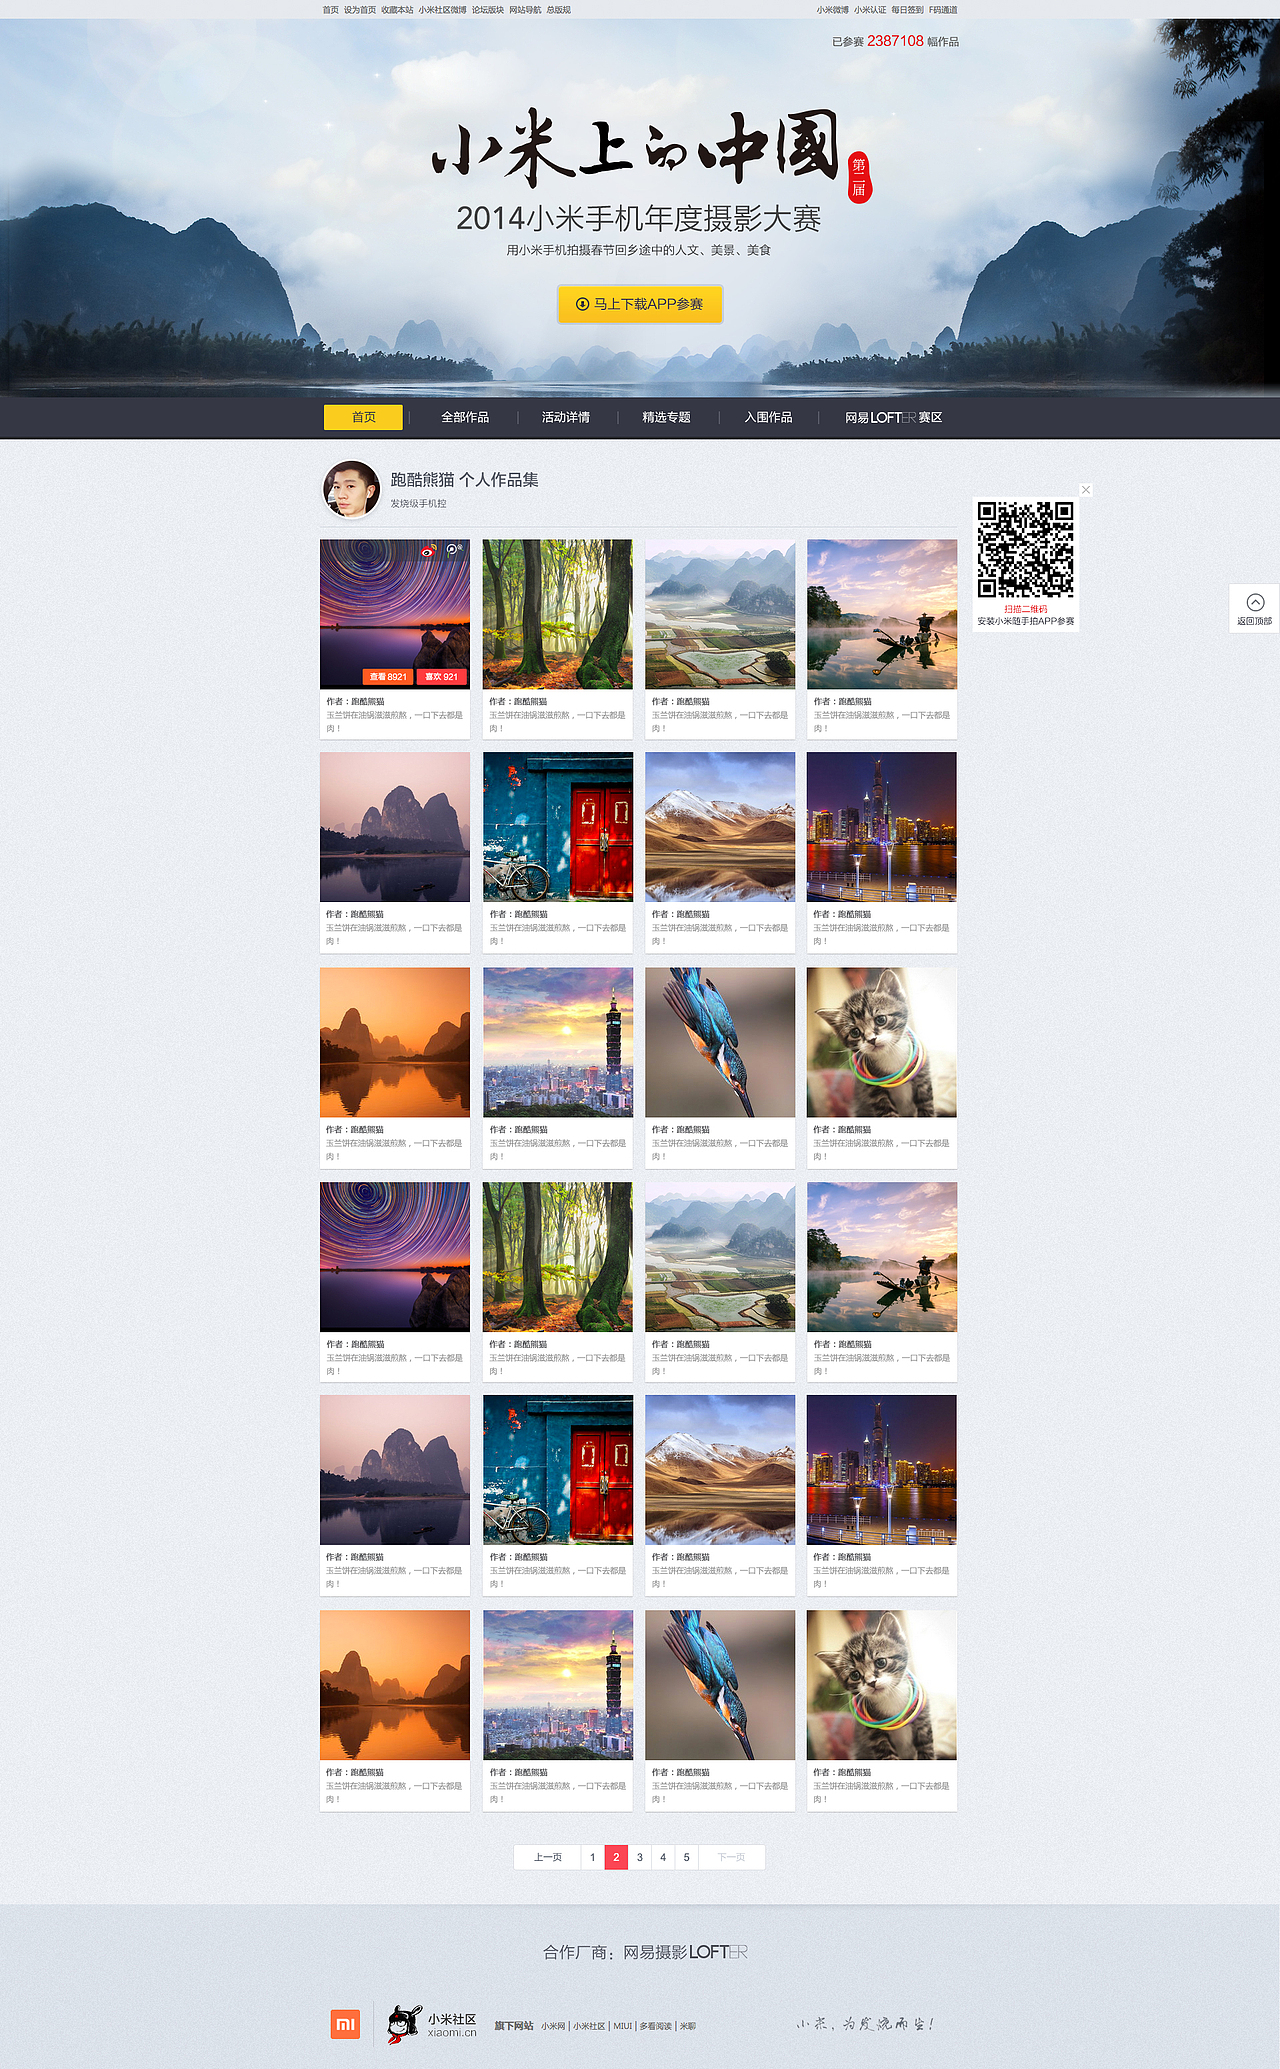Go to page 1
This screenshot has height=2069, width=1280.
point(593,1857)
